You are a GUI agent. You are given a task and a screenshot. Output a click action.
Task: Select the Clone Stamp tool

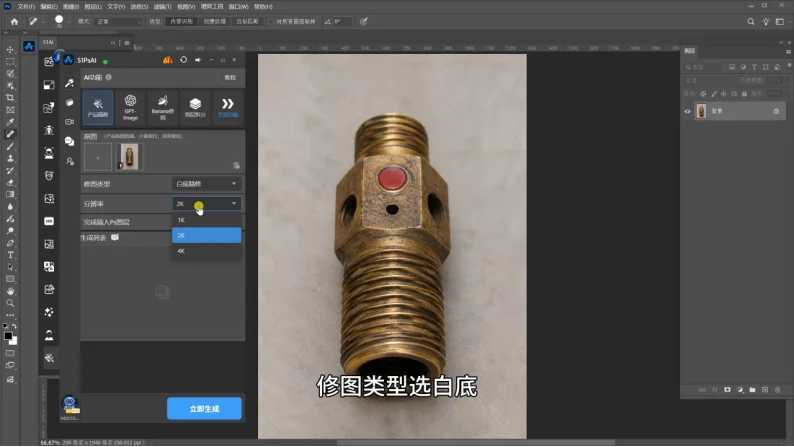(10, 158)
